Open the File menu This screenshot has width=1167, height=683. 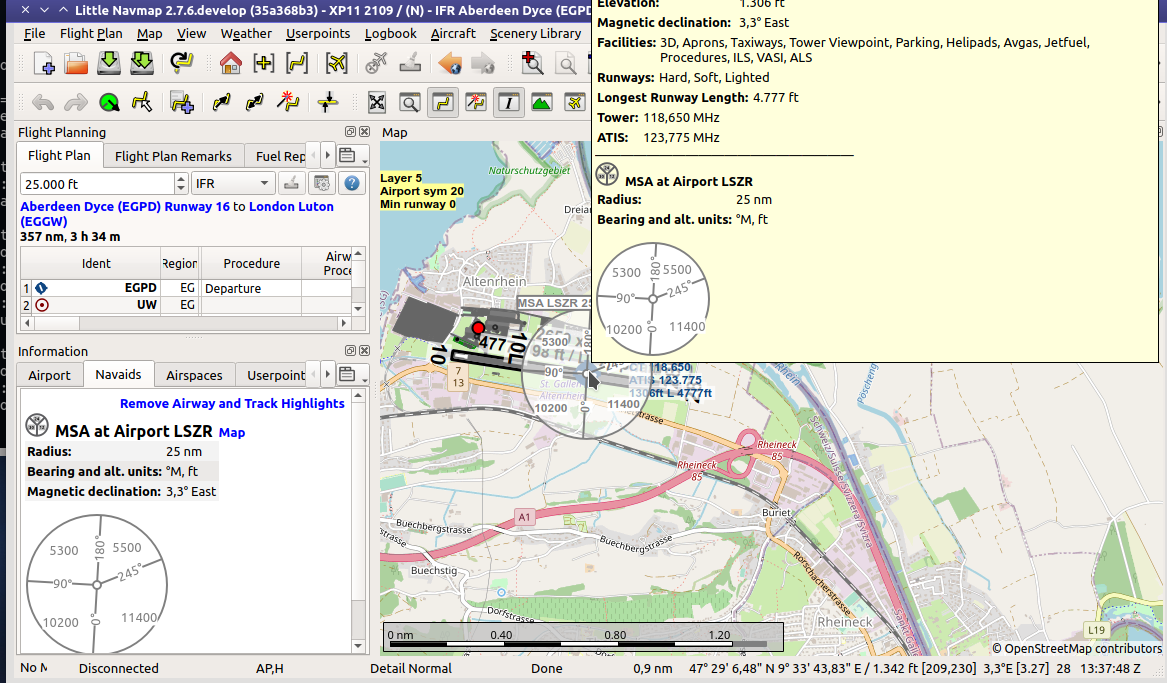tap(34, 33)
